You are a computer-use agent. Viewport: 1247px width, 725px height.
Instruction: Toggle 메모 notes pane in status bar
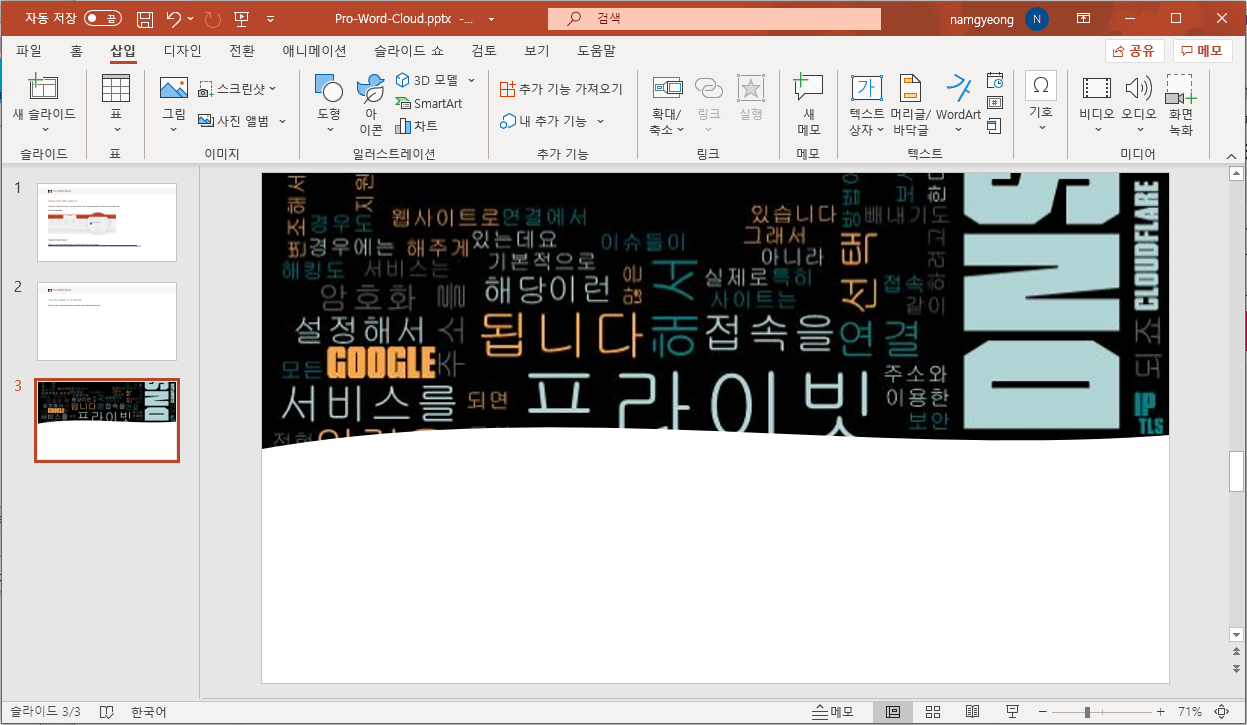click(833, 712)
